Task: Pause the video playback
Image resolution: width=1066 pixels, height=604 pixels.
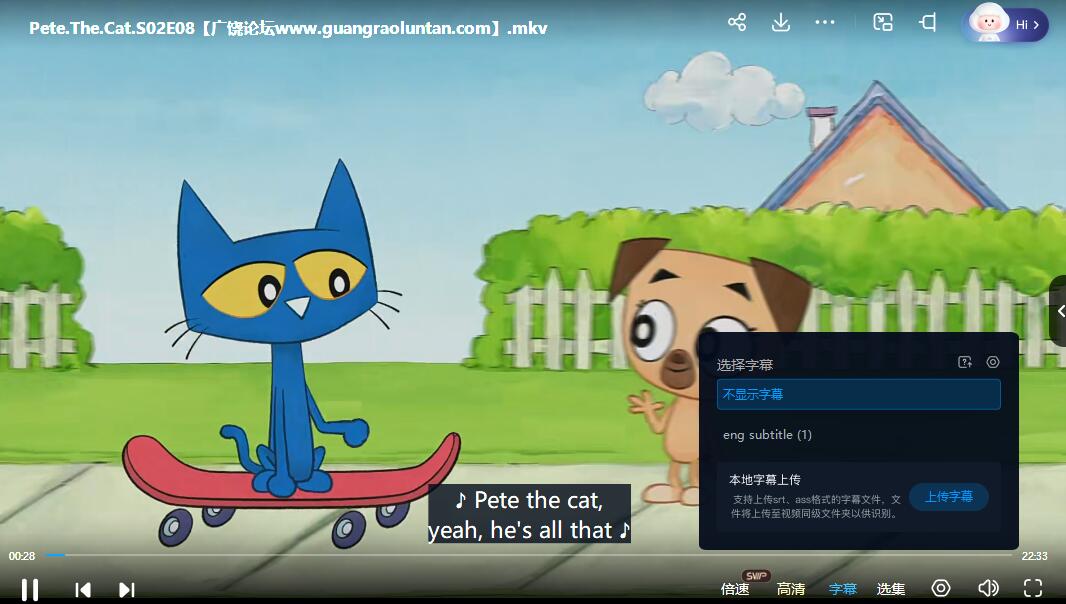Action: click(x=30, y=589)
